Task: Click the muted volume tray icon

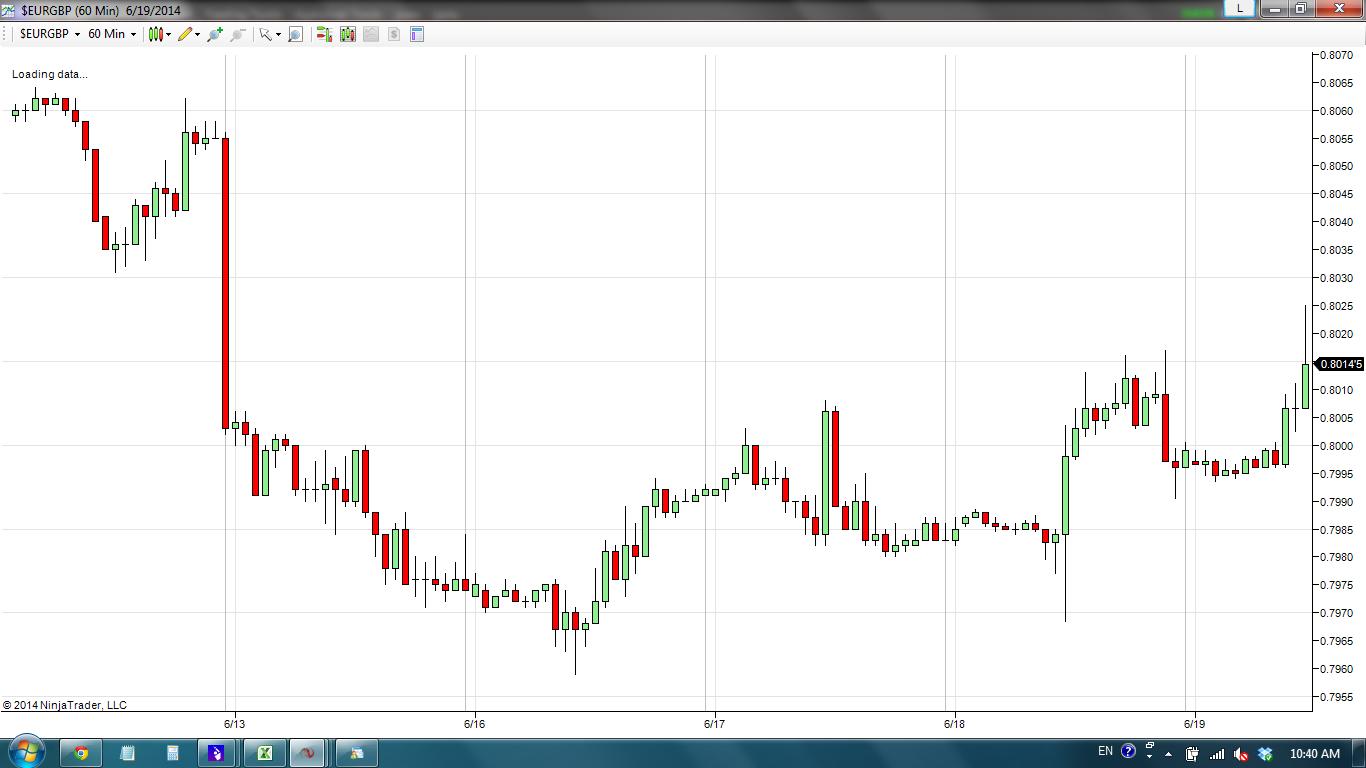Action: pos(1241,753)
